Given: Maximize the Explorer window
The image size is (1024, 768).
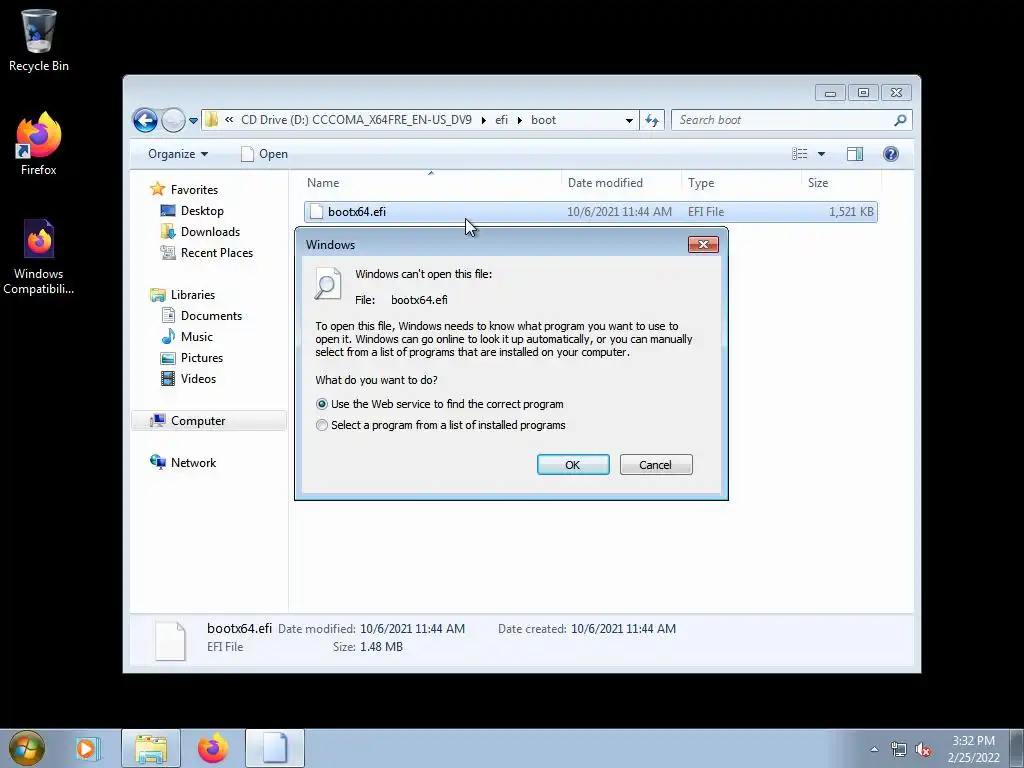Looking at the screenshot, I should click(863, 93).
